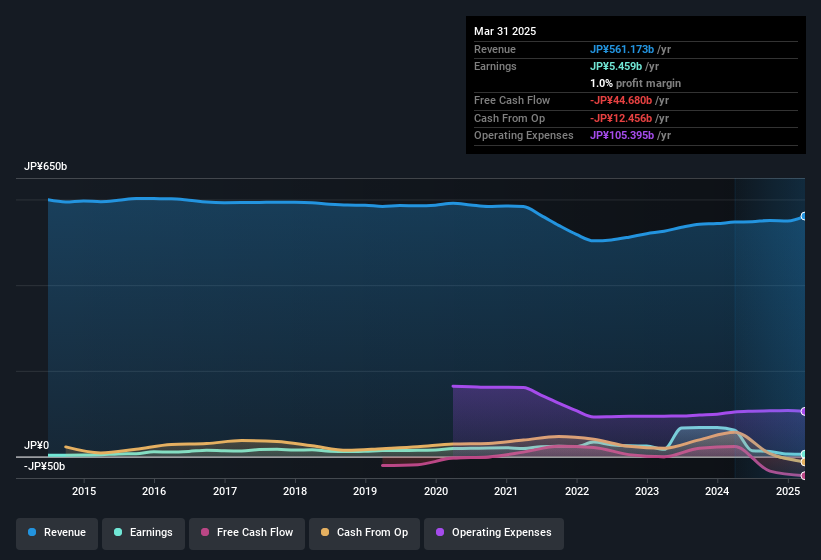Click the orange Cash From Op legend dot
This screenshot has height=560, width=821.
(x=325, y=532)
